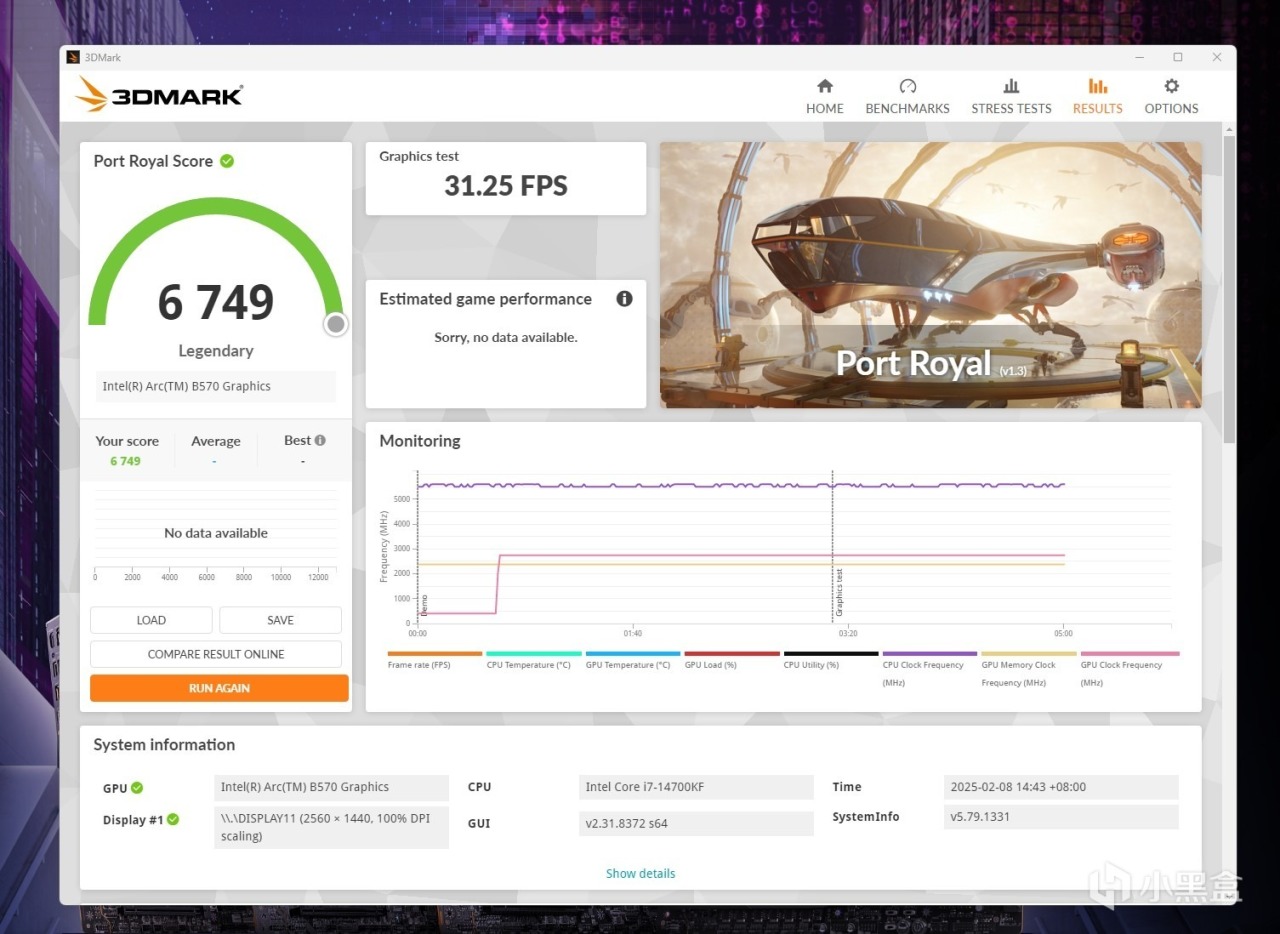Image resolution: width=1280 pixels, height=934 pixels.
Task: Click the orange RUN AGAIN button
Action: 219,688
